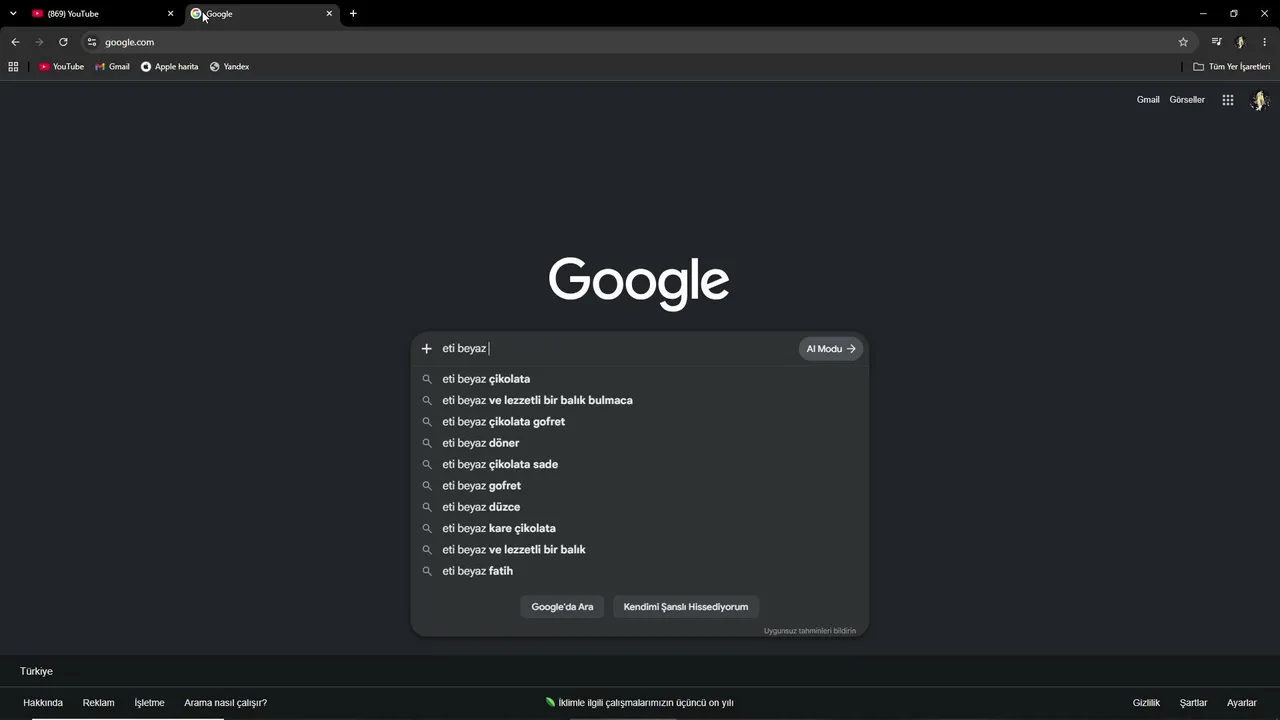Open the YouTube bookmark

[x=61, y=67]
